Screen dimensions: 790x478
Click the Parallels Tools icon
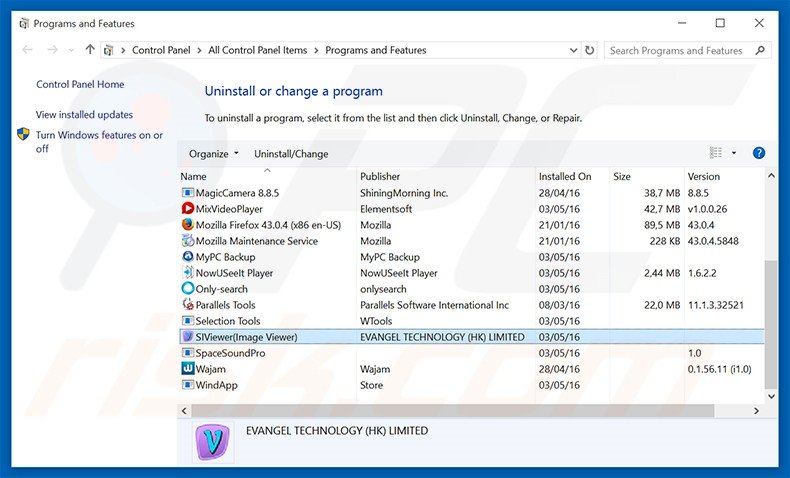187,305
